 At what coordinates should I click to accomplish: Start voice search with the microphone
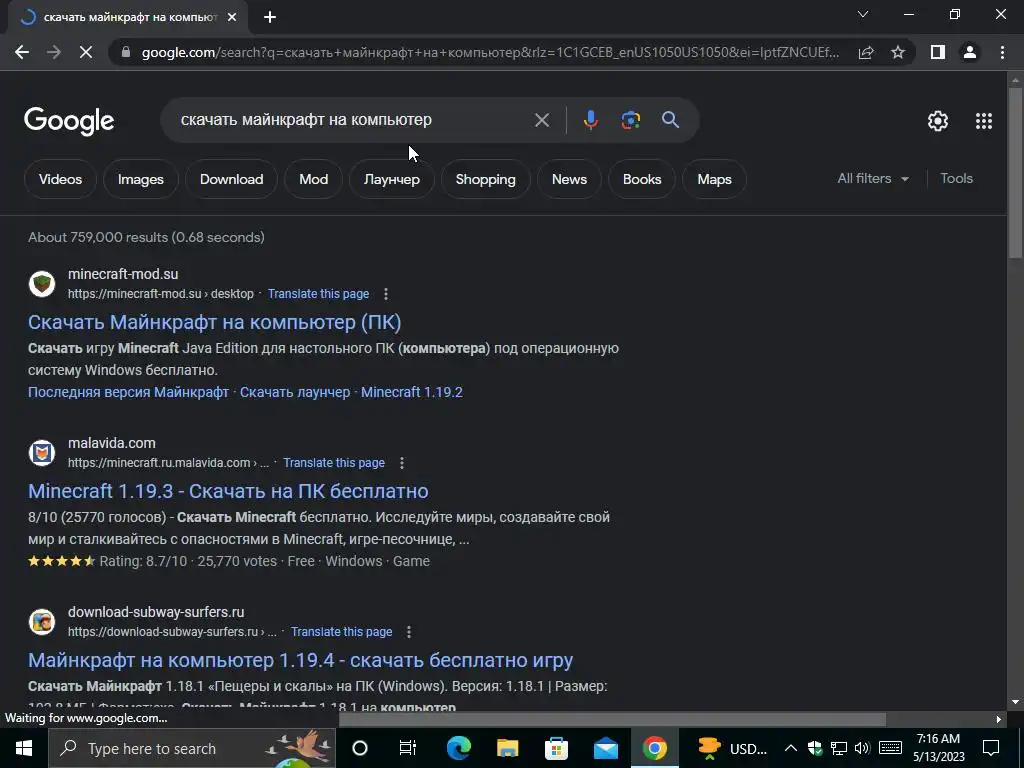590,120
